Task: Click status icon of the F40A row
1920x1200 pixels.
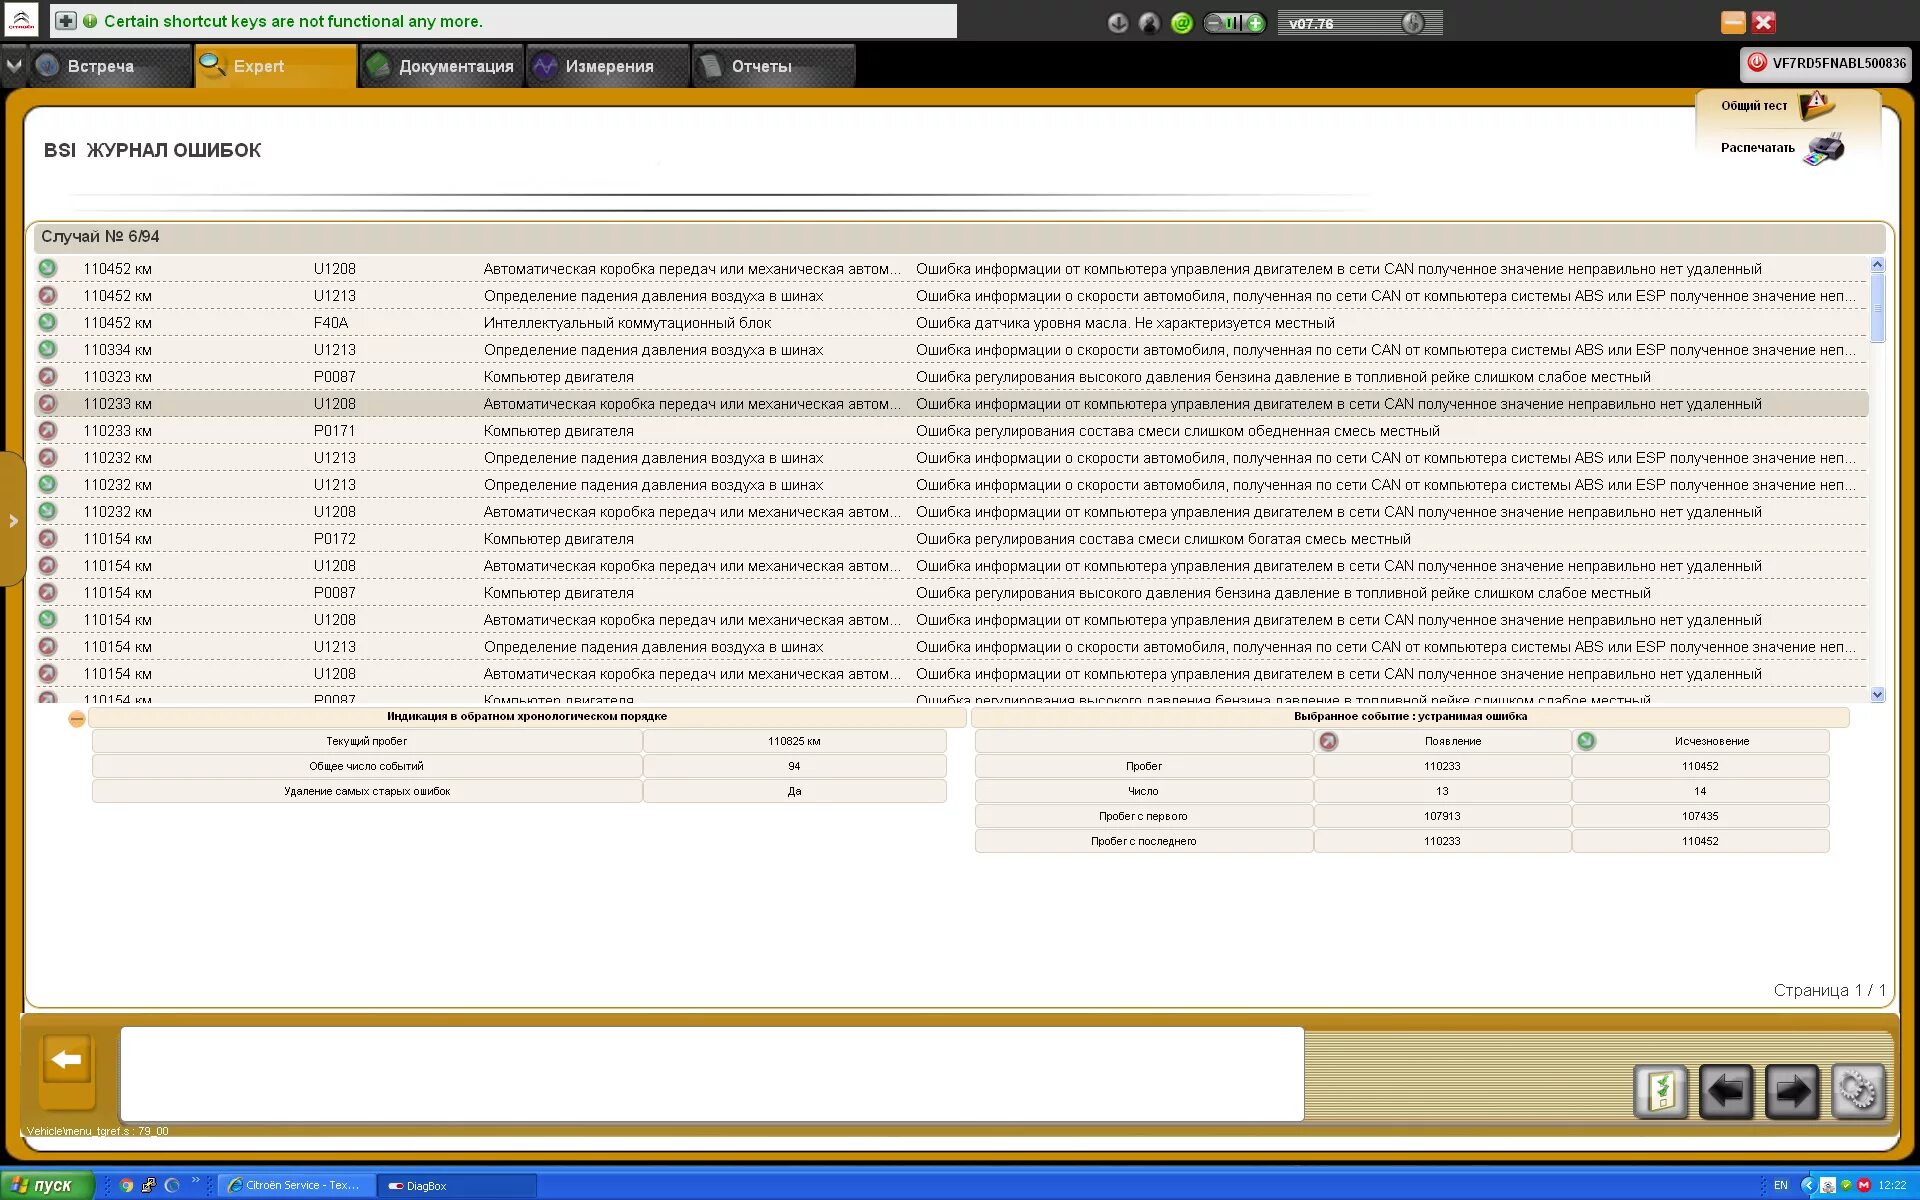Action: (x=47, y=322)
